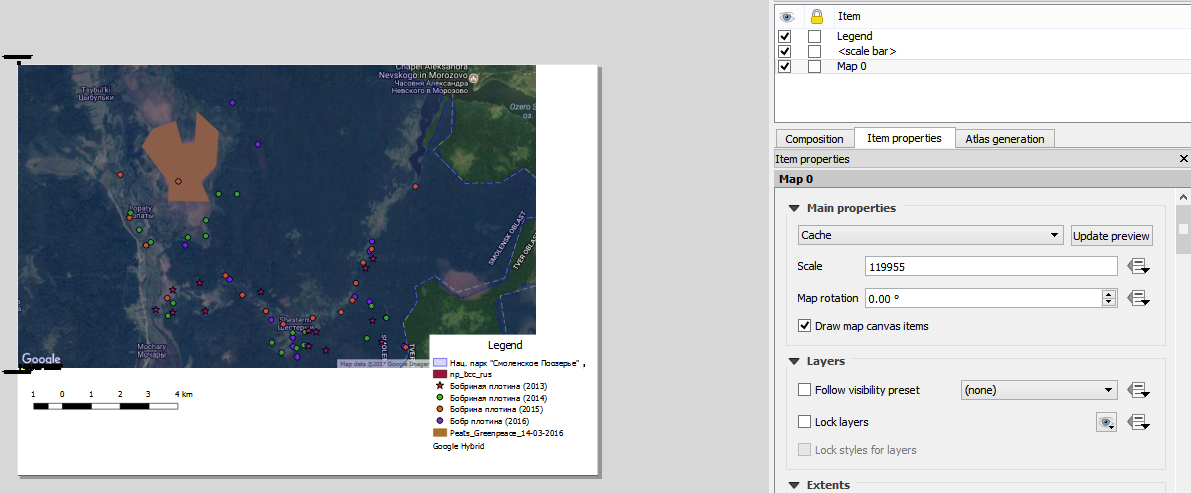The width and height of the screenshot is (1191, 493).
Task: Click data-defined override icon for Lock layers
Action: [x=1138, y=423]
